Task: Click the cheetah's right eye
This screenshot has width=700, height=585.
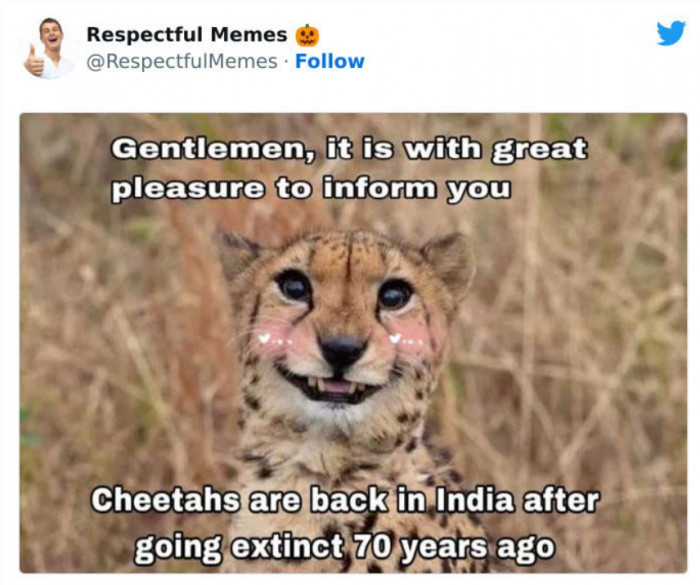Action: [395, 295]
